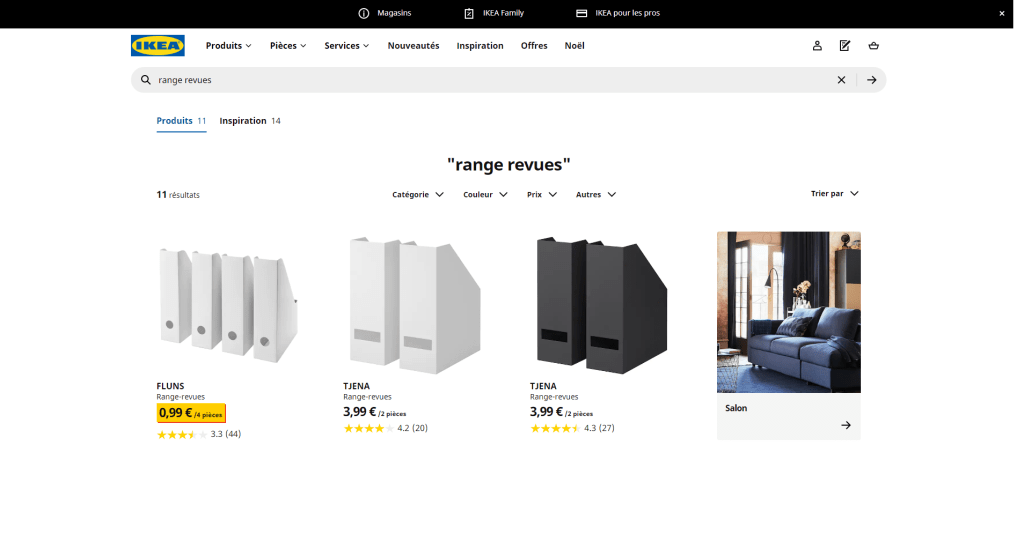Screen dimensions: 1024x534
Task: Open the Trier par sort dropdown
Action: 834,194
